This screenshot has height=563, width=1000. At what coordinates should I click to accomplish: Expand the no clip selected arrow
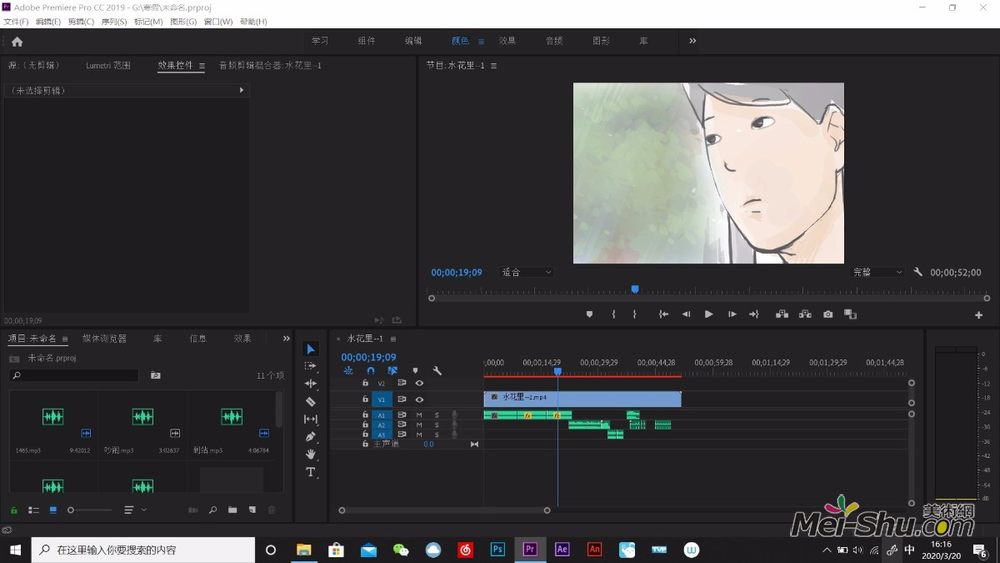(x=241, y=91)
